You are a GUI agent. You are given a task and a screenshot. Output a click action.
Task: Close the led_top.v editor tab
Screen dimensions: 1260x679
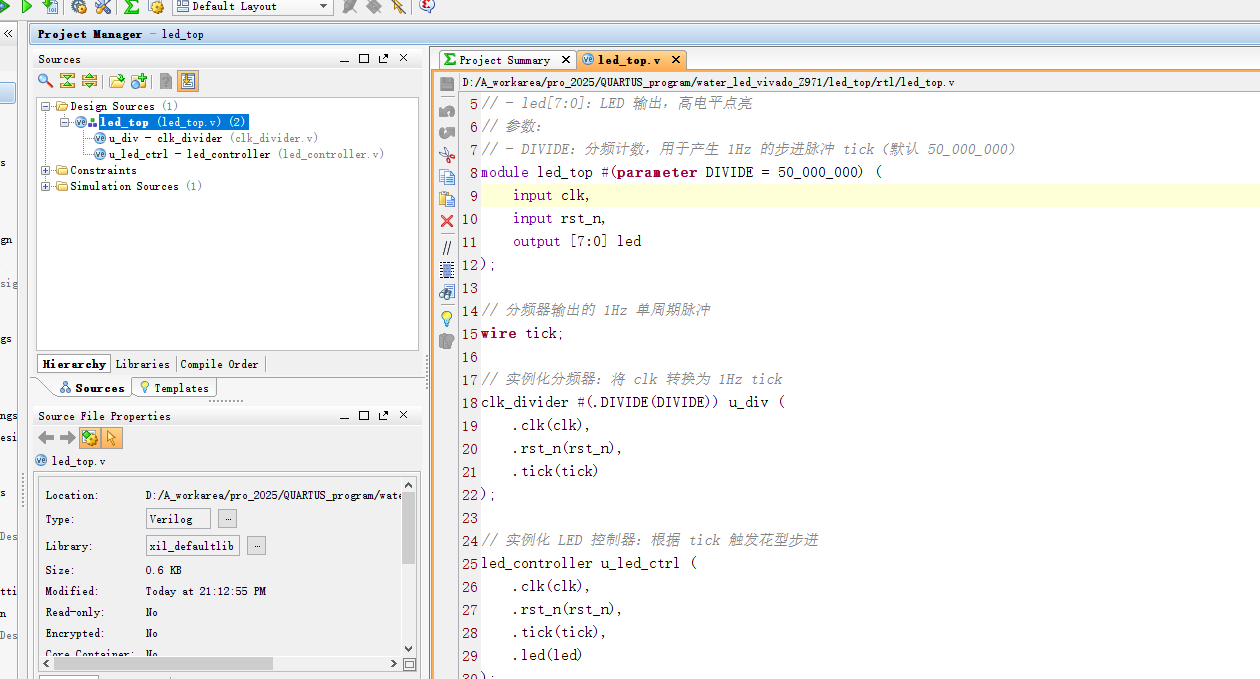point(676,60)
